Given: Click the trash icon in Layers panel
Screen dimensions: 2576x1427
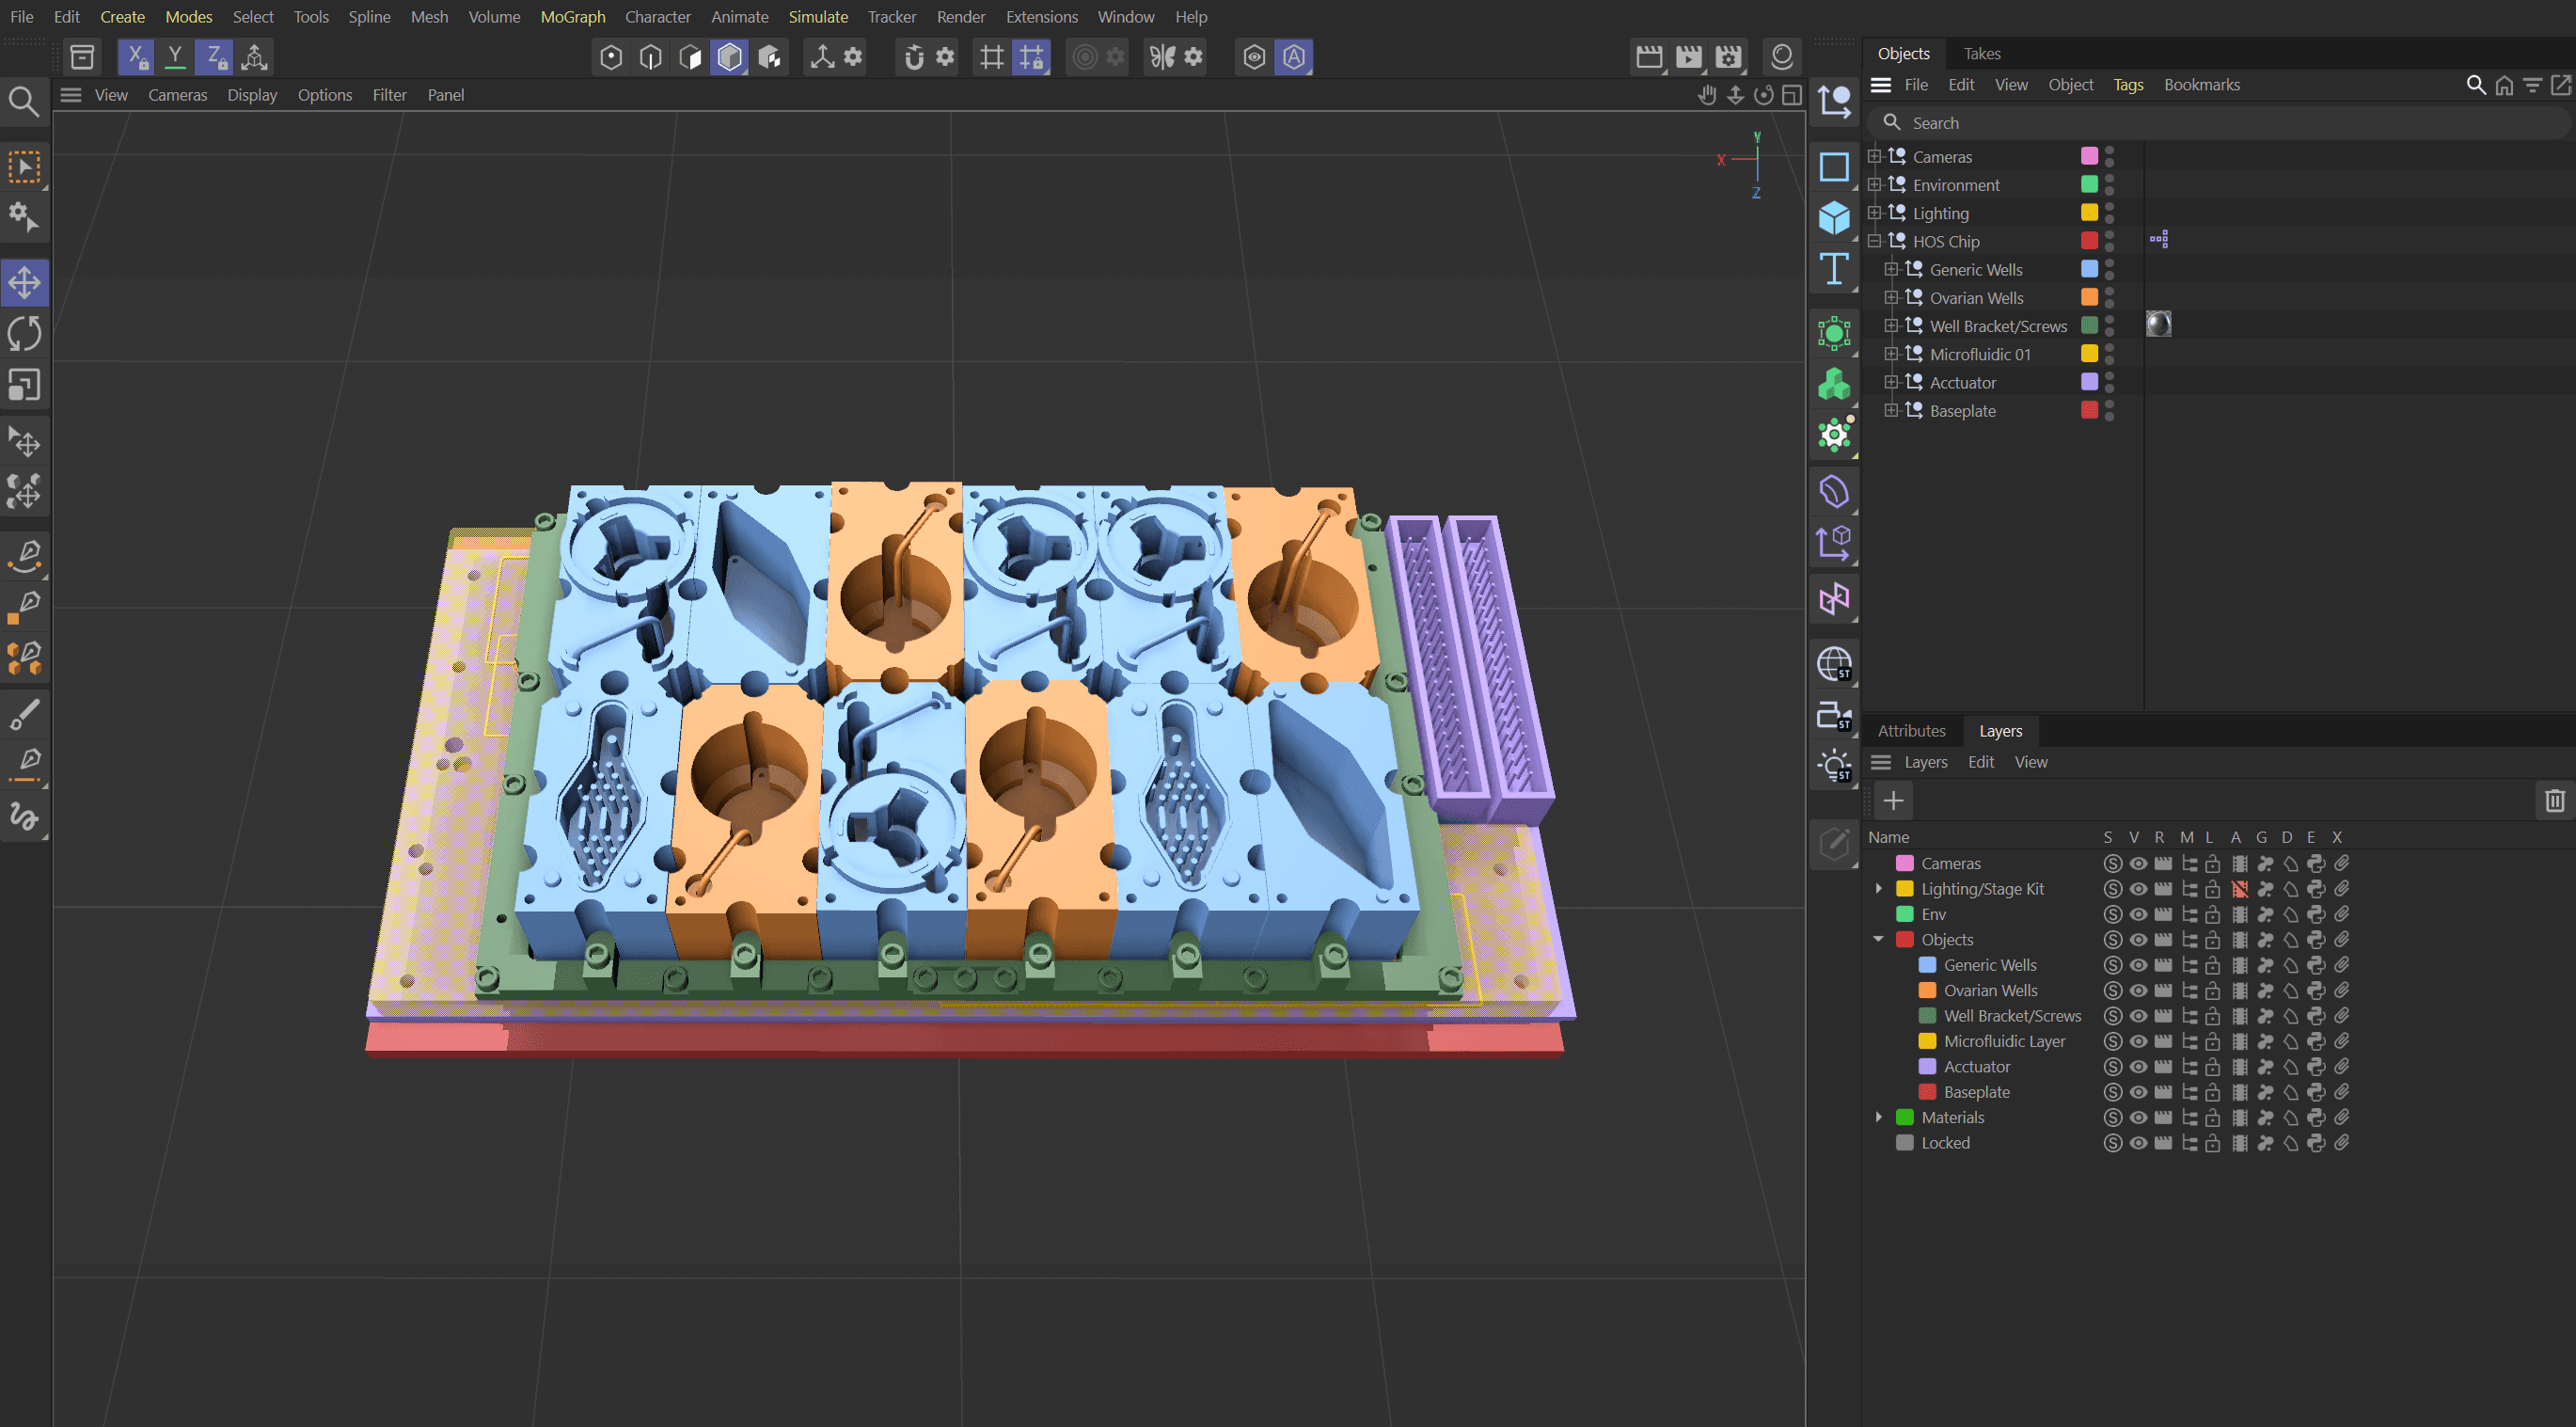Looking at the screenshot, I should [2554, 800].
